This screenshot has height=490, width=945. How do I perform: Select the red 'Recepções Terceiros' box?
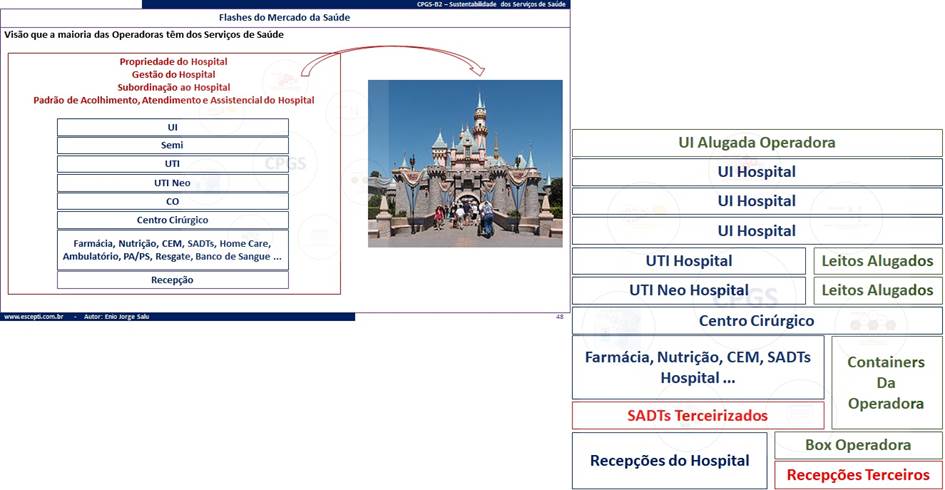click(858, 475)
